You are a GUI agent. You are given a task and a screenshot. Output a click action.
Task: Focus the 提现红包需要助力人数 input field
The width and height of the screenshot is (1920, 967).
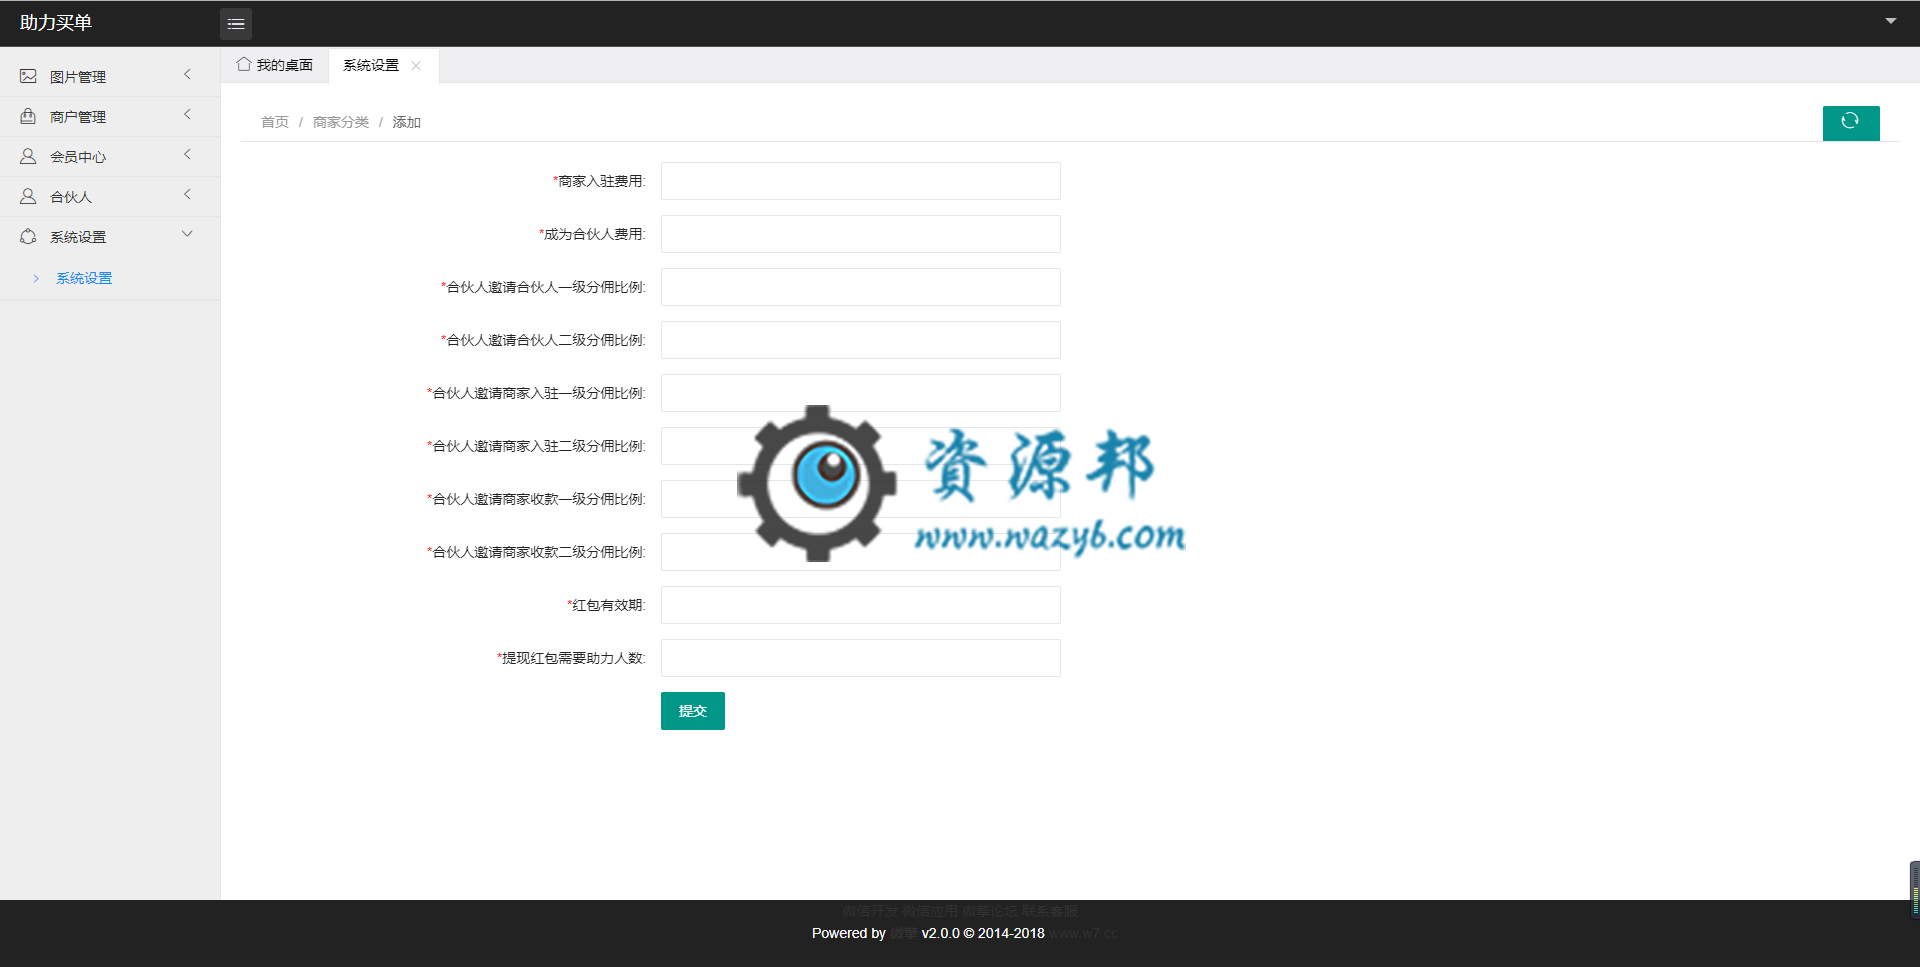point(861,658)
